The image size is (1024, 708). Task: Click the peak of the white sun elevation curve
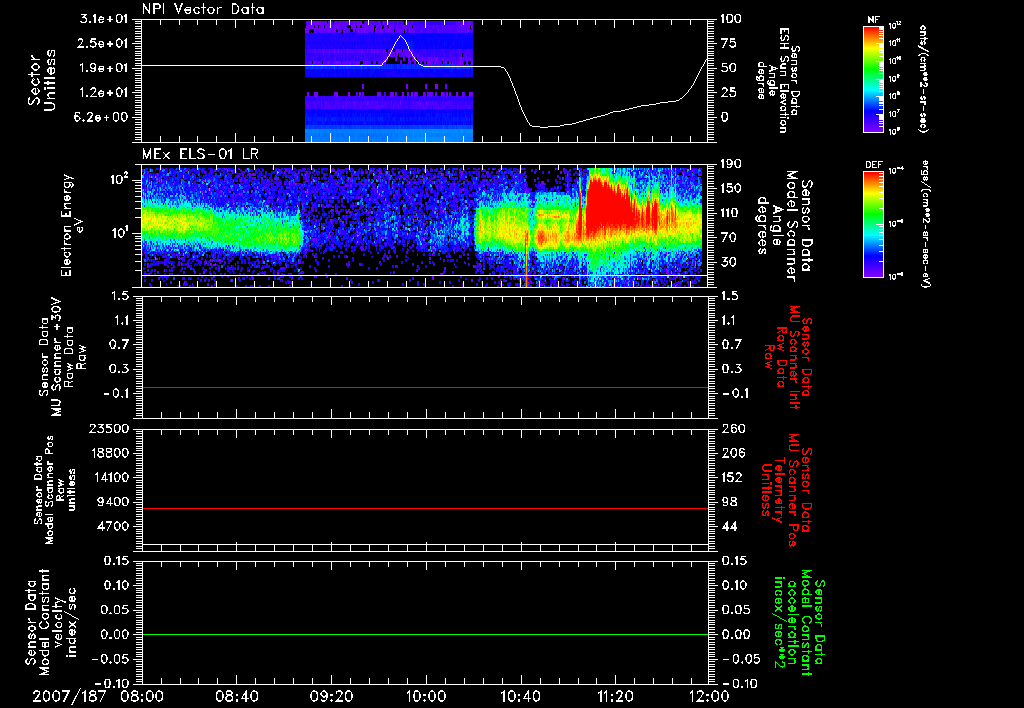pos(401,37)
